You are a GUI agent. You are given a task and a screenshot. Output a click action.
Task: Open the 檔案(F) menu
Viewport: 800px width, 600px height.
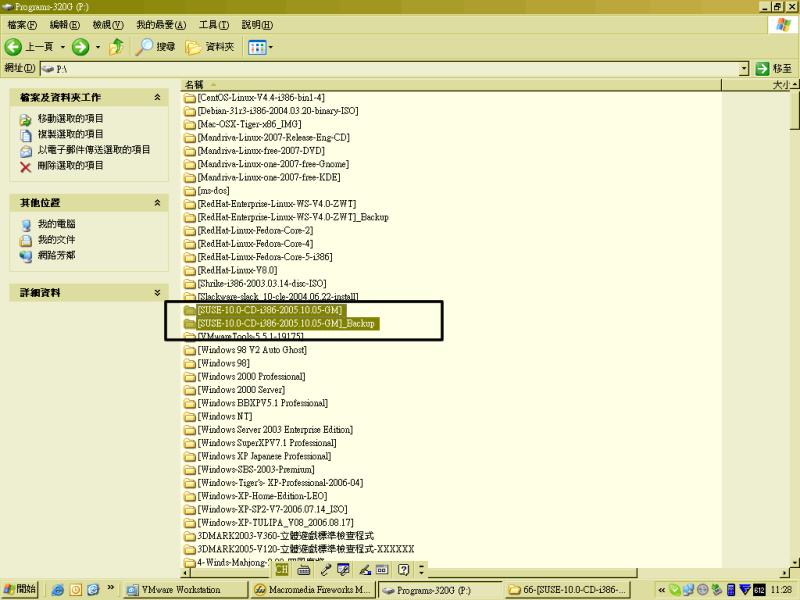tap(22, 24)
